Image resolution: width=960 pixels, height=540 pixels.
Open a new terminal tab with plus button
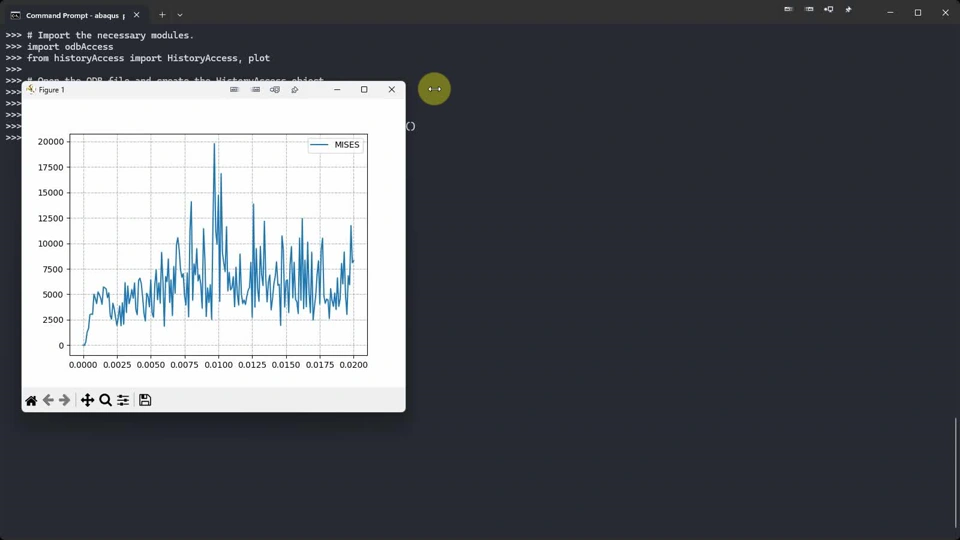tap(162, 15)
